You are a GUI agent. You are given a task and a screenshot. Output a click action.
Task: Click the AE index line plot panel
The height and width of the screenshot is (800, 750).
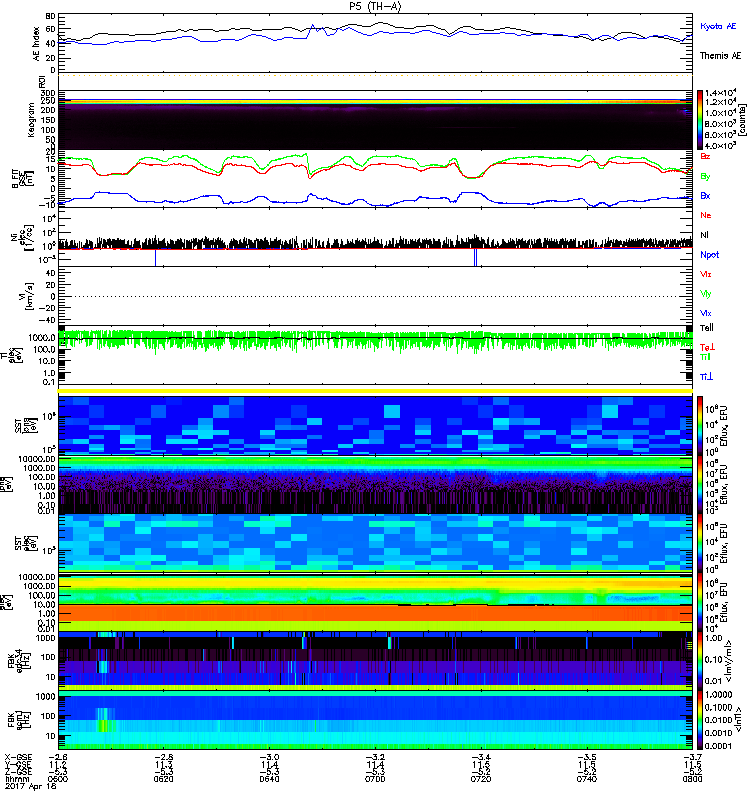[x=376, y=43]
